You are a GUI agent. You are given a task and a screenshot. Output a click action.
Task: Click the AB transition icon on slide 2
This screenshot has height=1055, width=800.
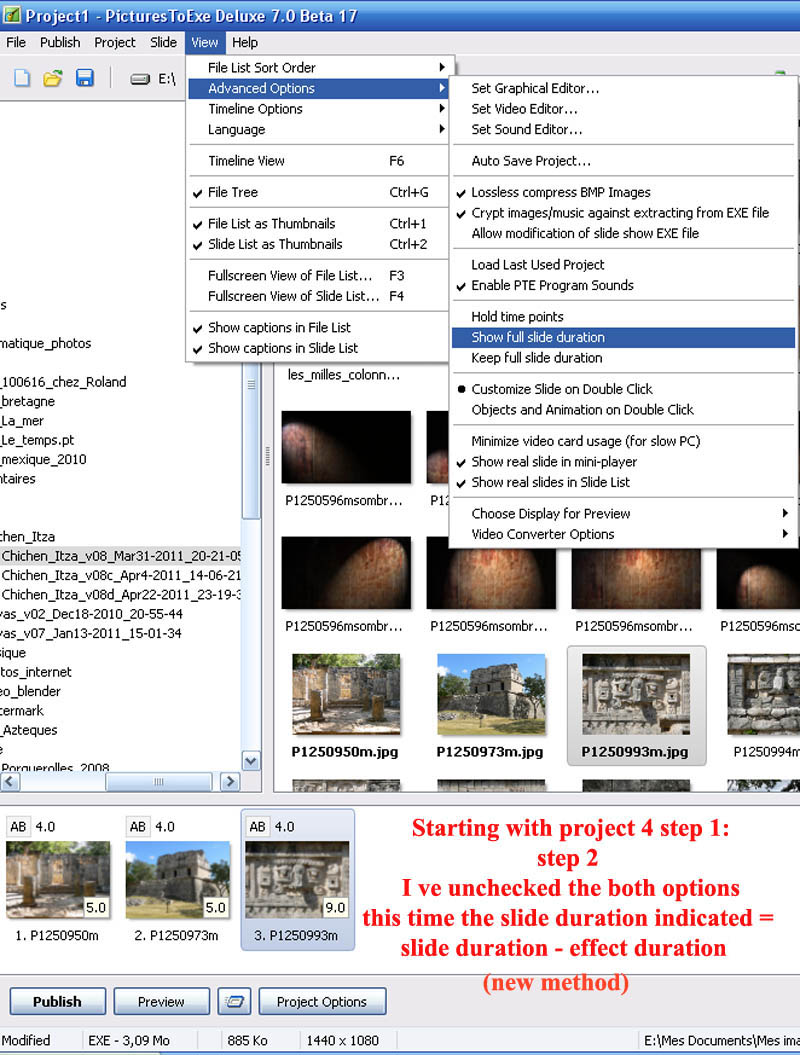tap(138, 826)
